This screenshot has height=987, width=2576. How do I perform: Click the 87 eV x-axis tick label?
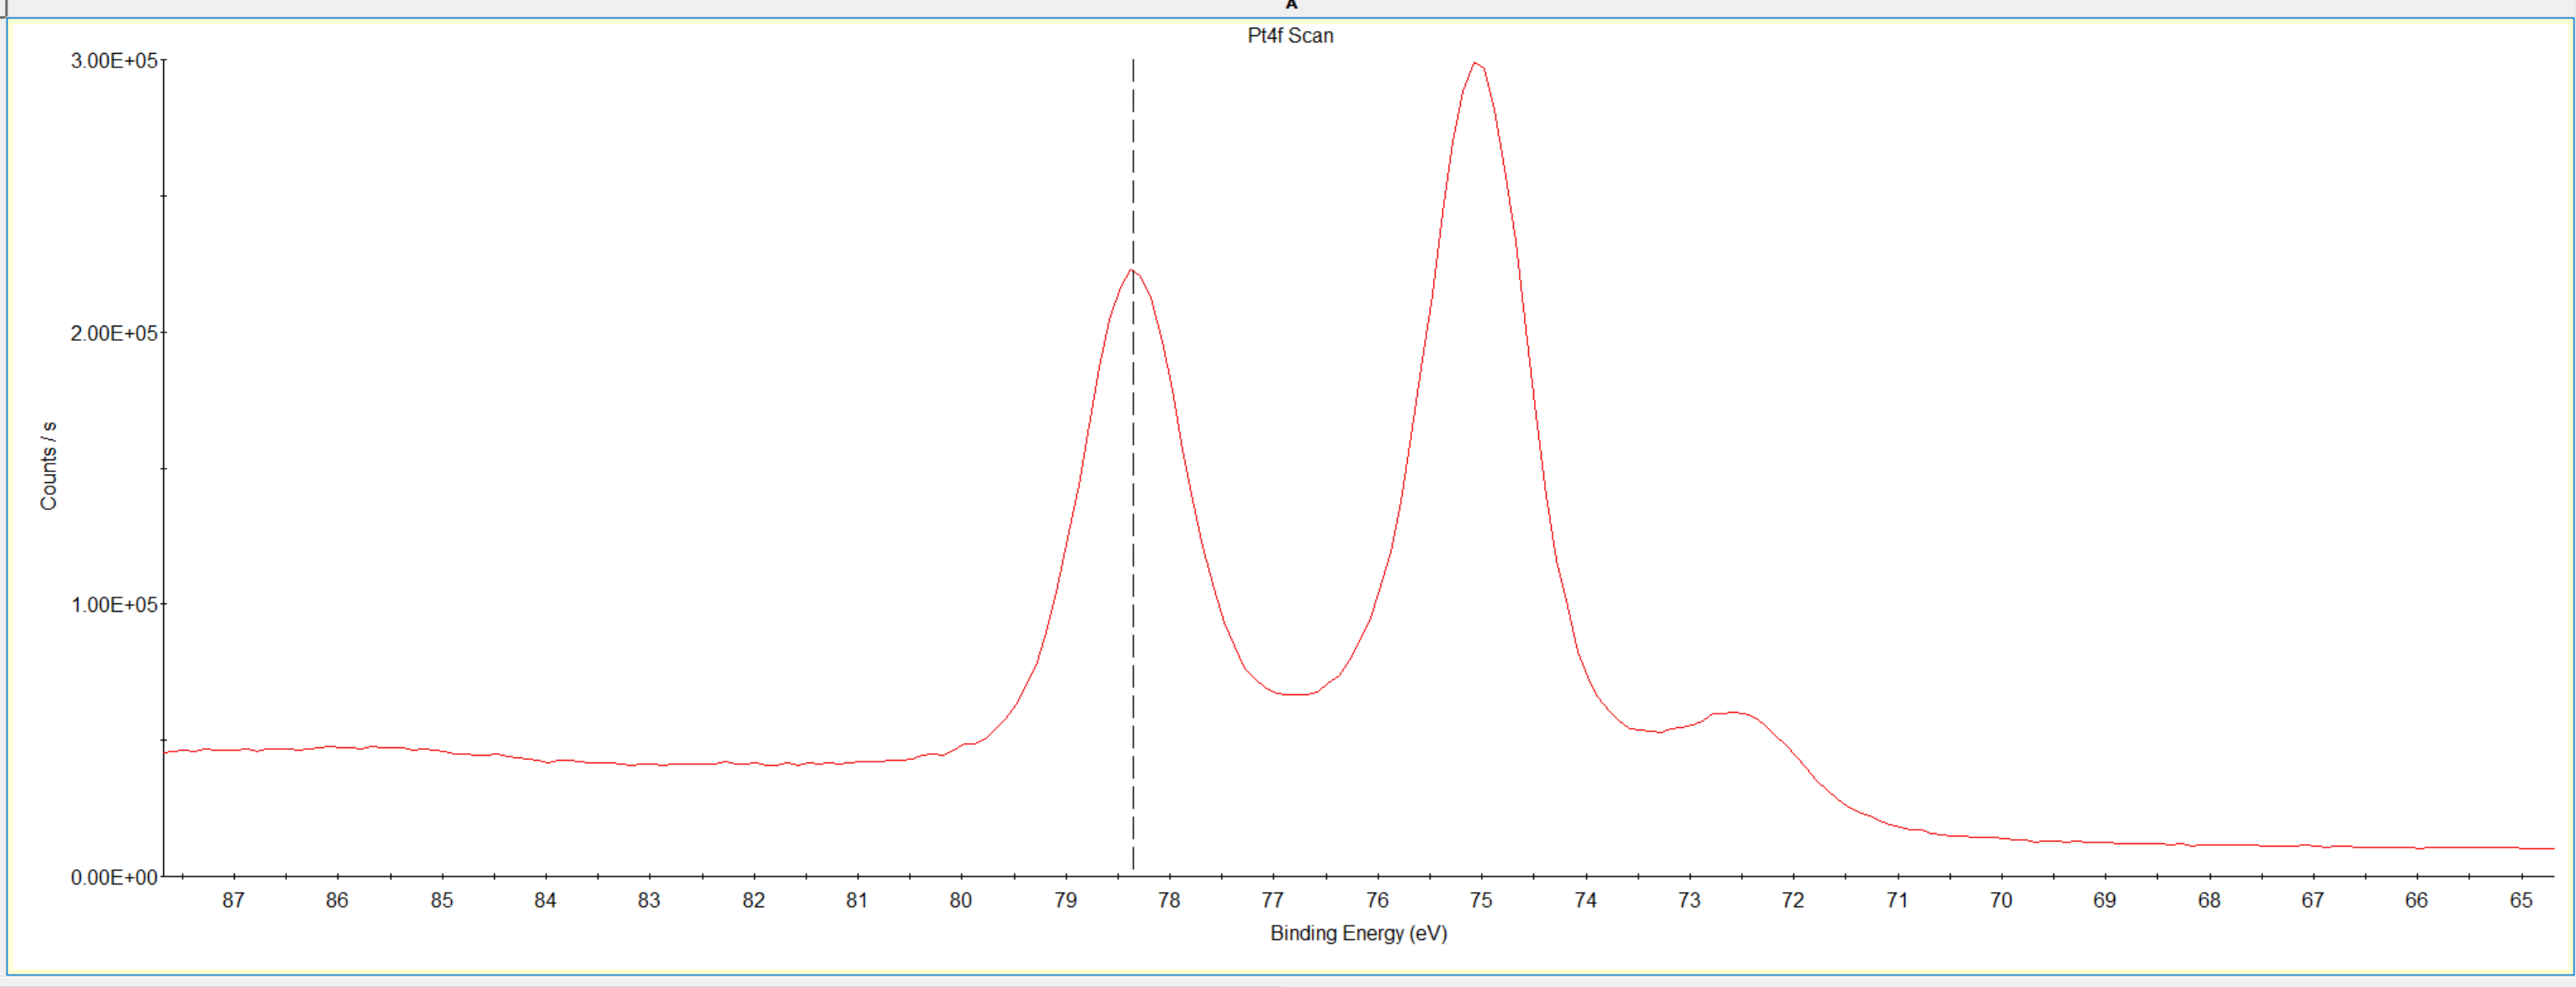coord(233,900)
